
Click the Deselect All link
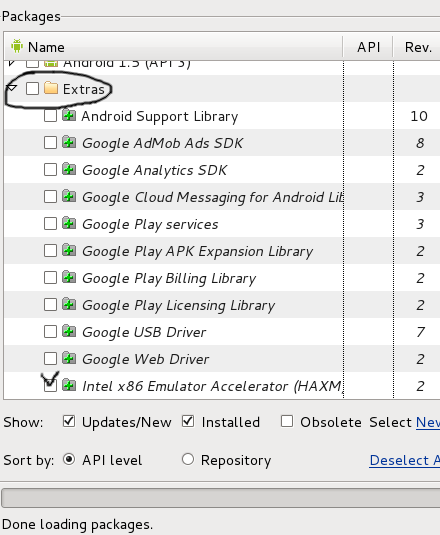click(405, 460)
